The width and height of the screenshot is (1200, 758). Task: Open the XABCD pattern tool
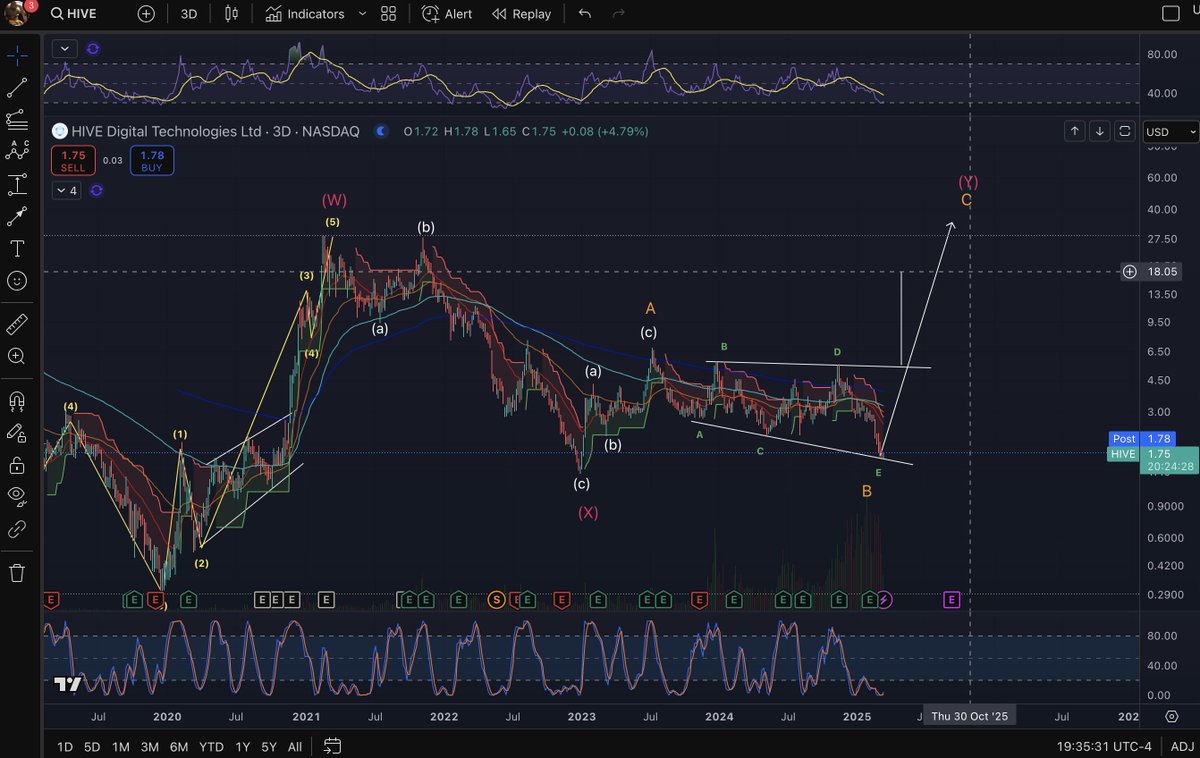coord(16,150)
